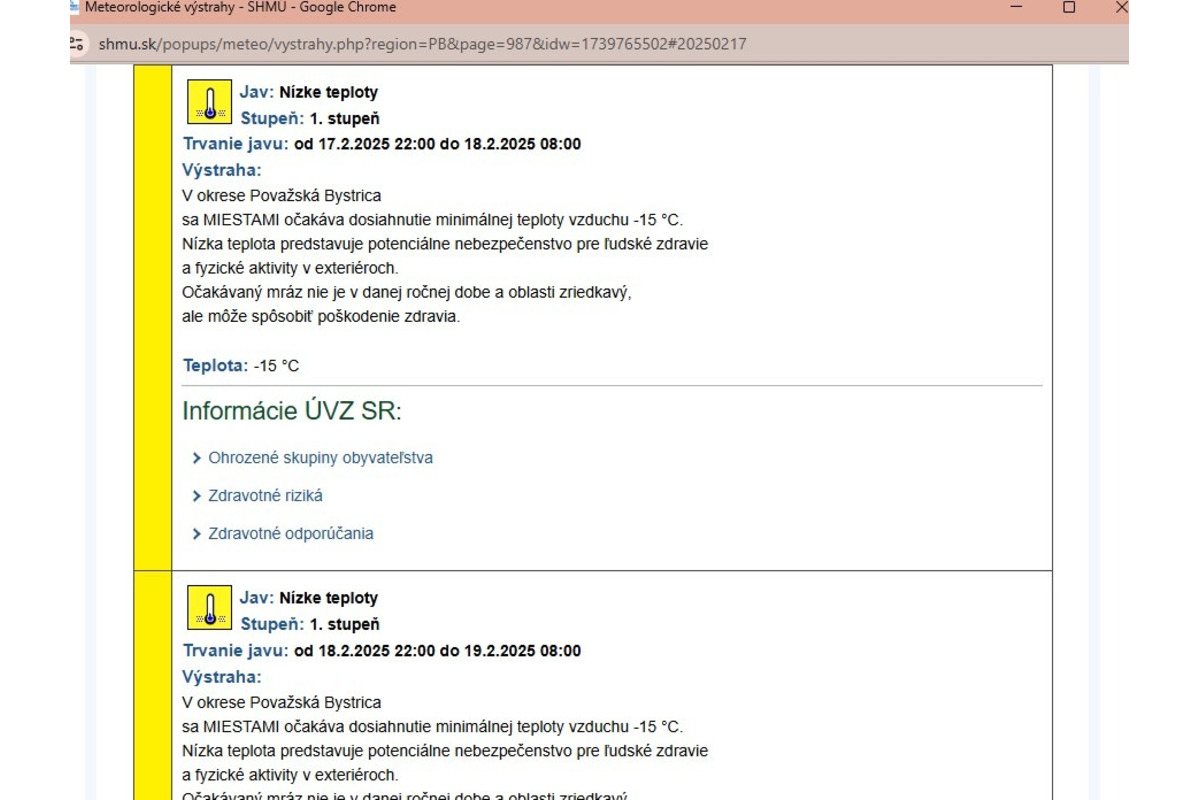Click the first Stupeň: 1. stupeň label
This screenshot has height=800, width=1200.
pyautogui.click(x=310, y=118)
